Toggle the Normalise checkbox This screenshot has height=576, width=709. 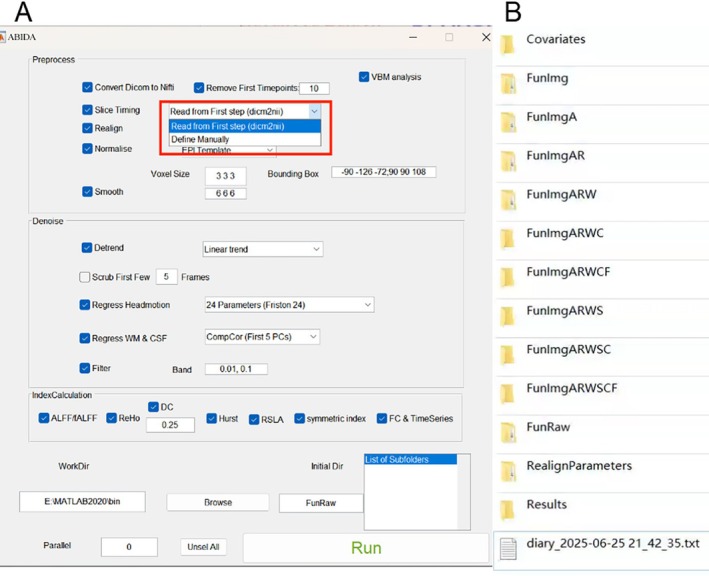click(87, 149)
